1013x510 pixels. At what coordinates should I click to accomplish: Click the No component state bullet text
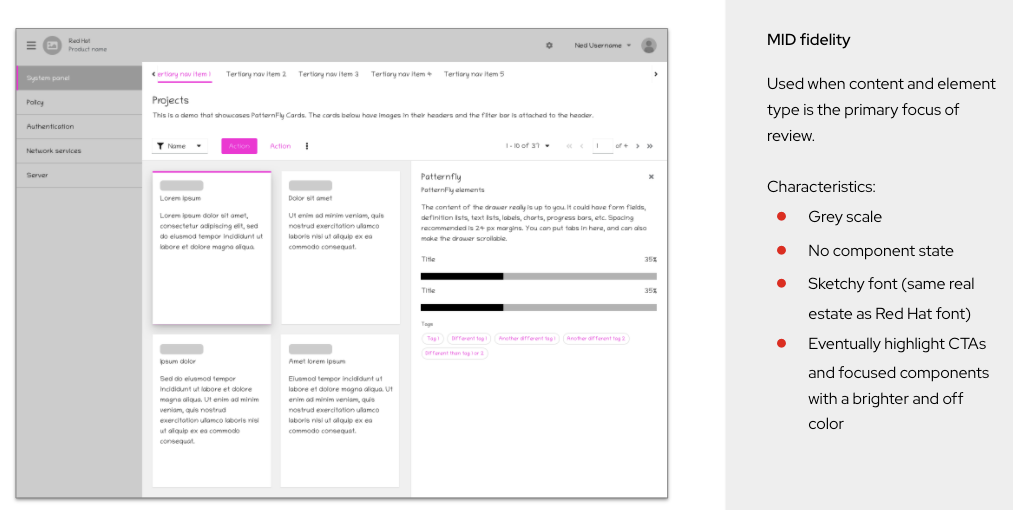click(881, 251)
